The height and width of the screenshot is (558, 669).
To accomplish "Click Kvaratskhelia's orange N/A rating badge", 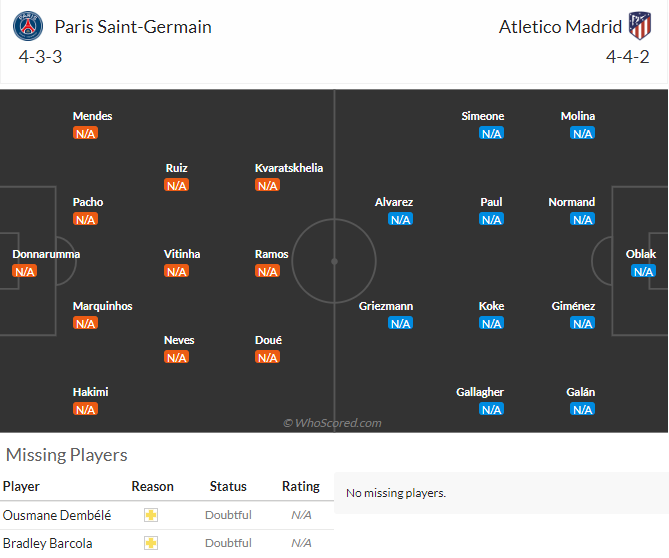I will tap(268, 185).
